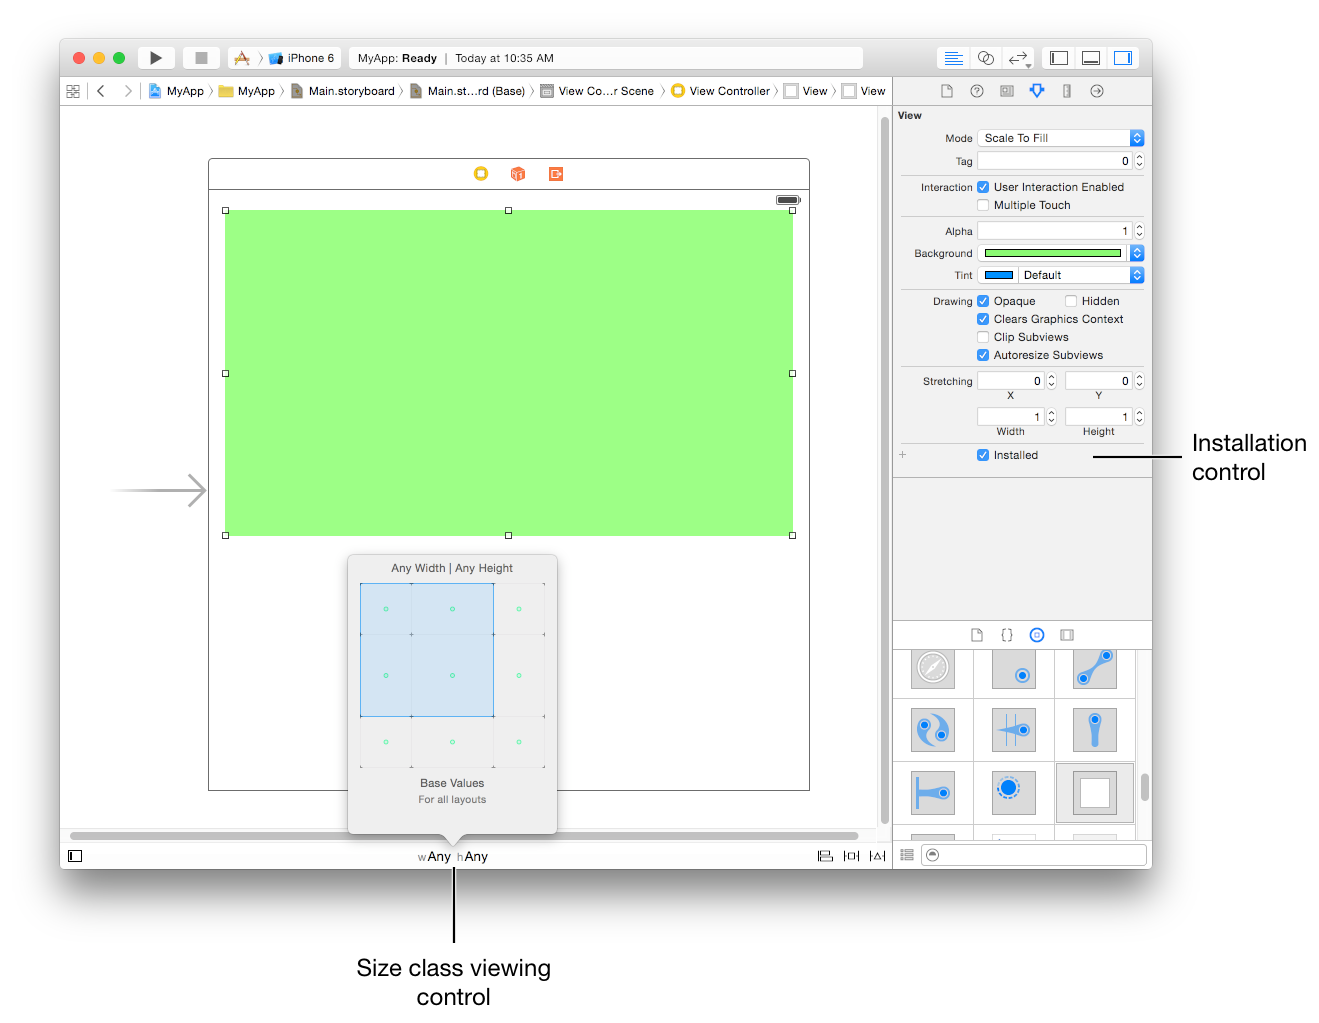Open the File inspector
This screenshot has width=1319, height=1023.
pos(946,90)
